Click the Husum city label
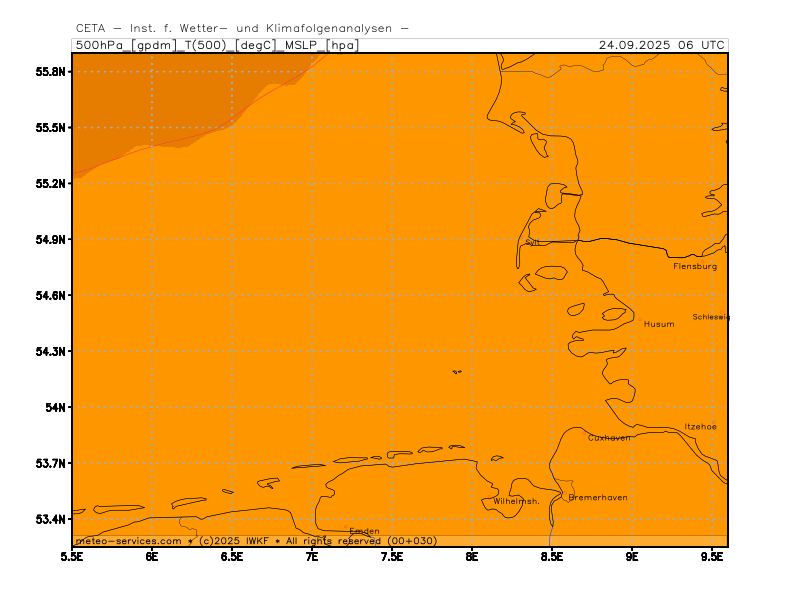This screenshot has width=800, height=600. [659, 324]
